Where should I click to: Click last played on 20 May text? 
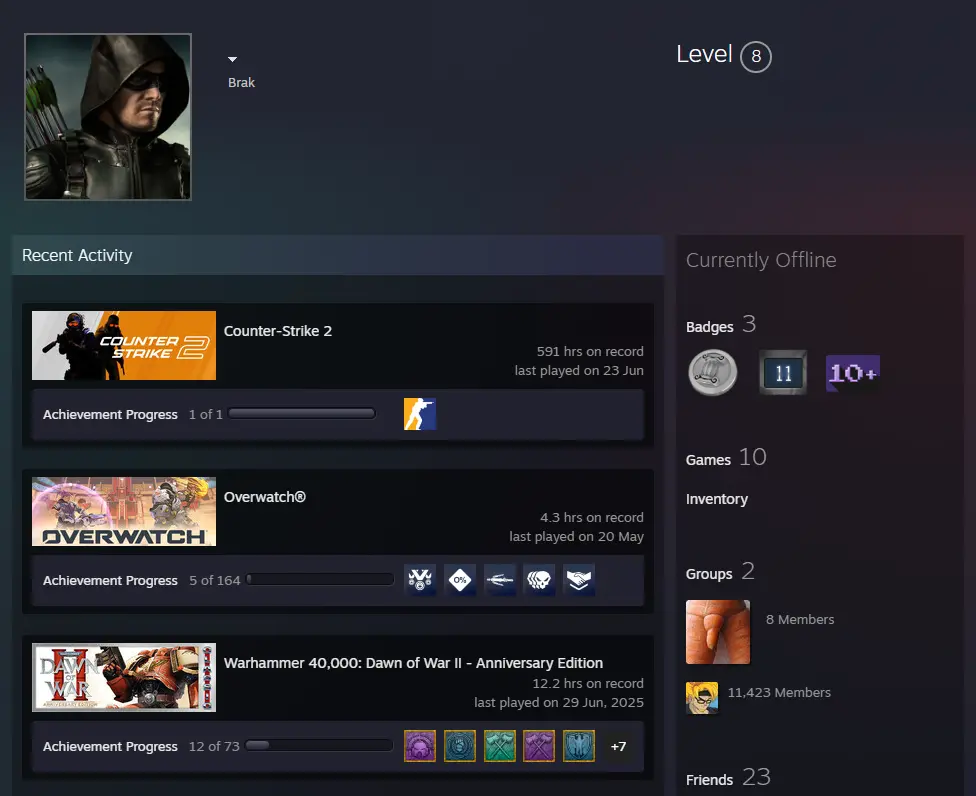(576, 536)
